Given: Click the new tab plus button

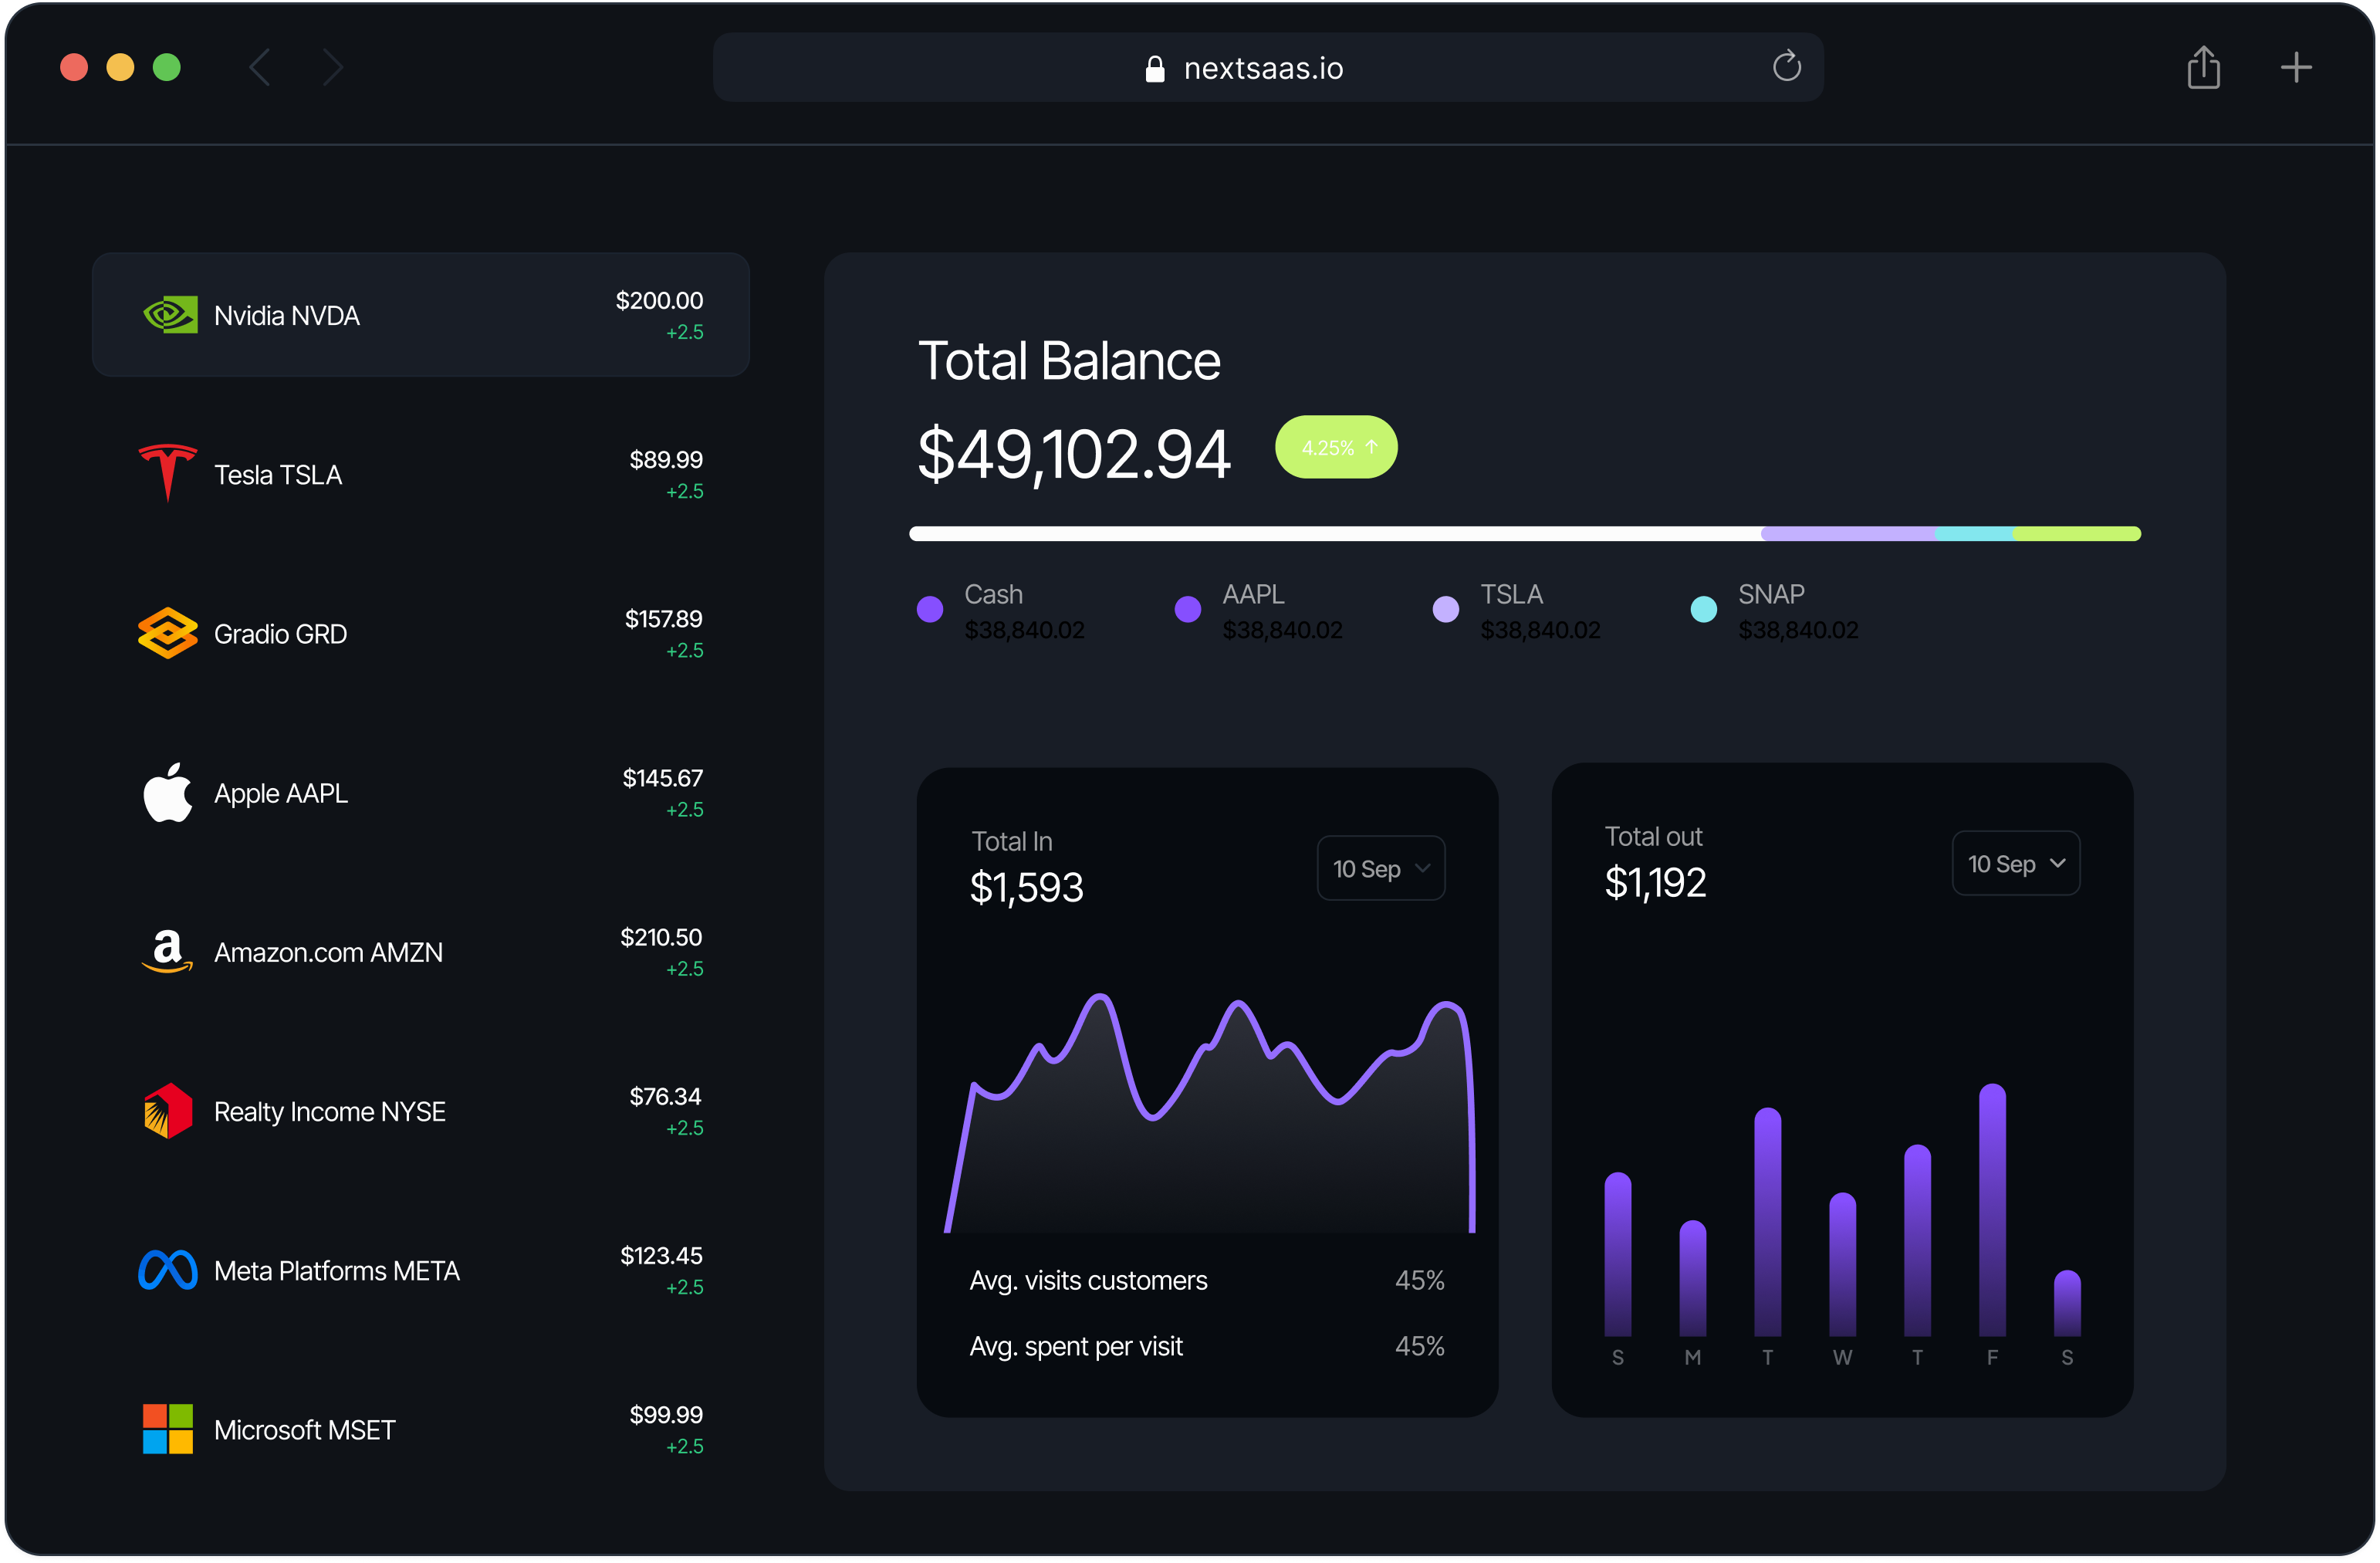Looking at the screenshot, I should [2296, 67].
